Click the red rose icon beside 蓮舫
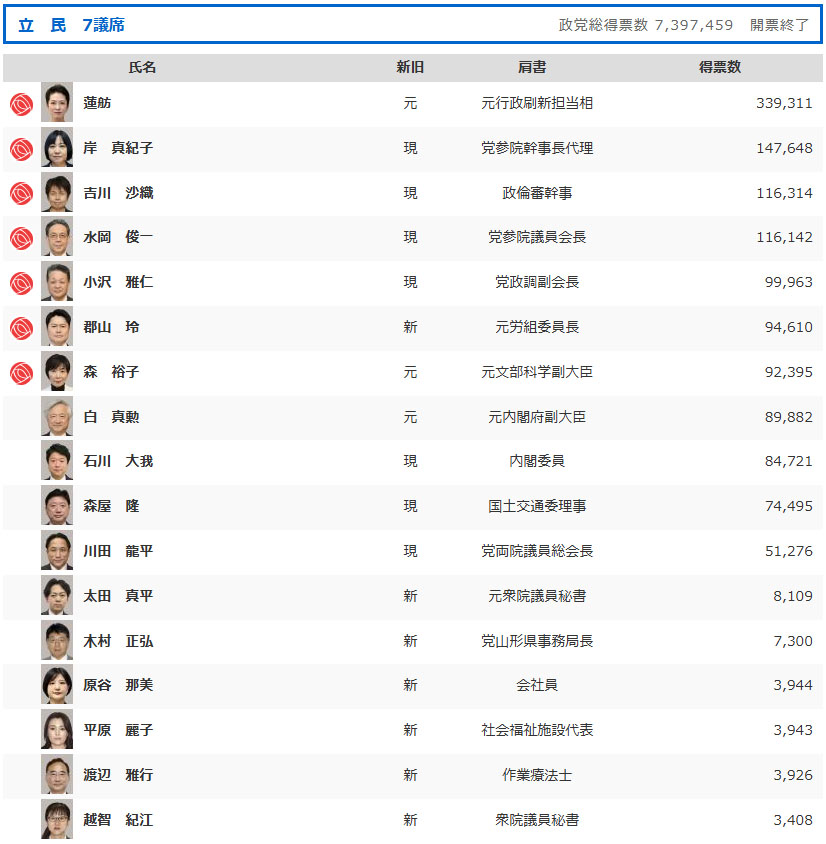826x844 pixels. (22, 104)
